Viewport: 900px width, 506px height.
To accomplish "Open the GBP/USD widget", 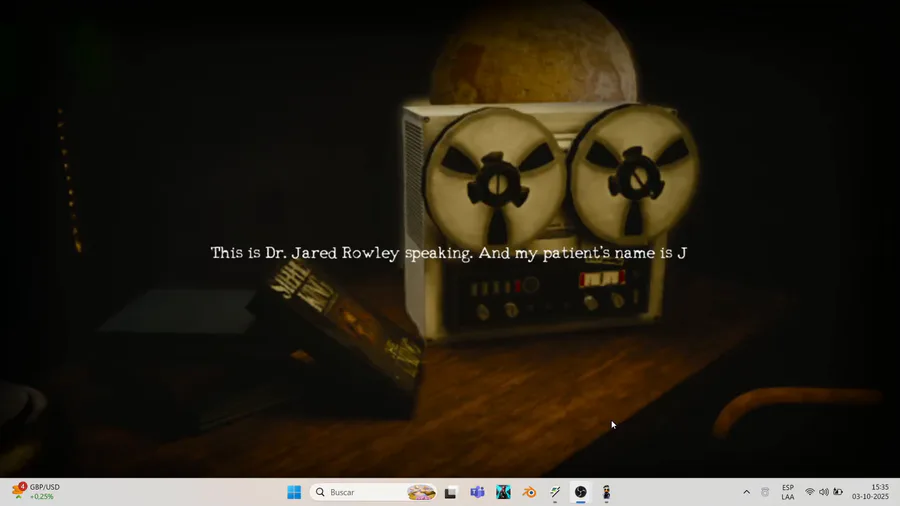I will tap(36, 492).
